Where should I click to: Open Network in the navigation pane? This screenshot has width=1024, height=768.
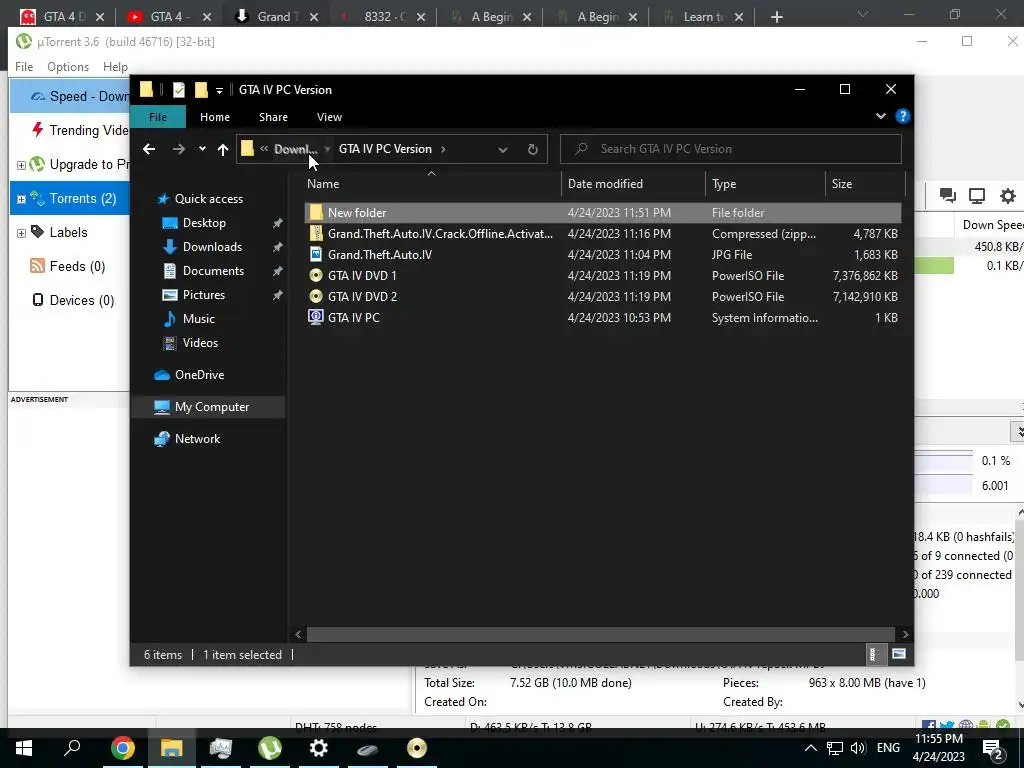pos(197,439)
